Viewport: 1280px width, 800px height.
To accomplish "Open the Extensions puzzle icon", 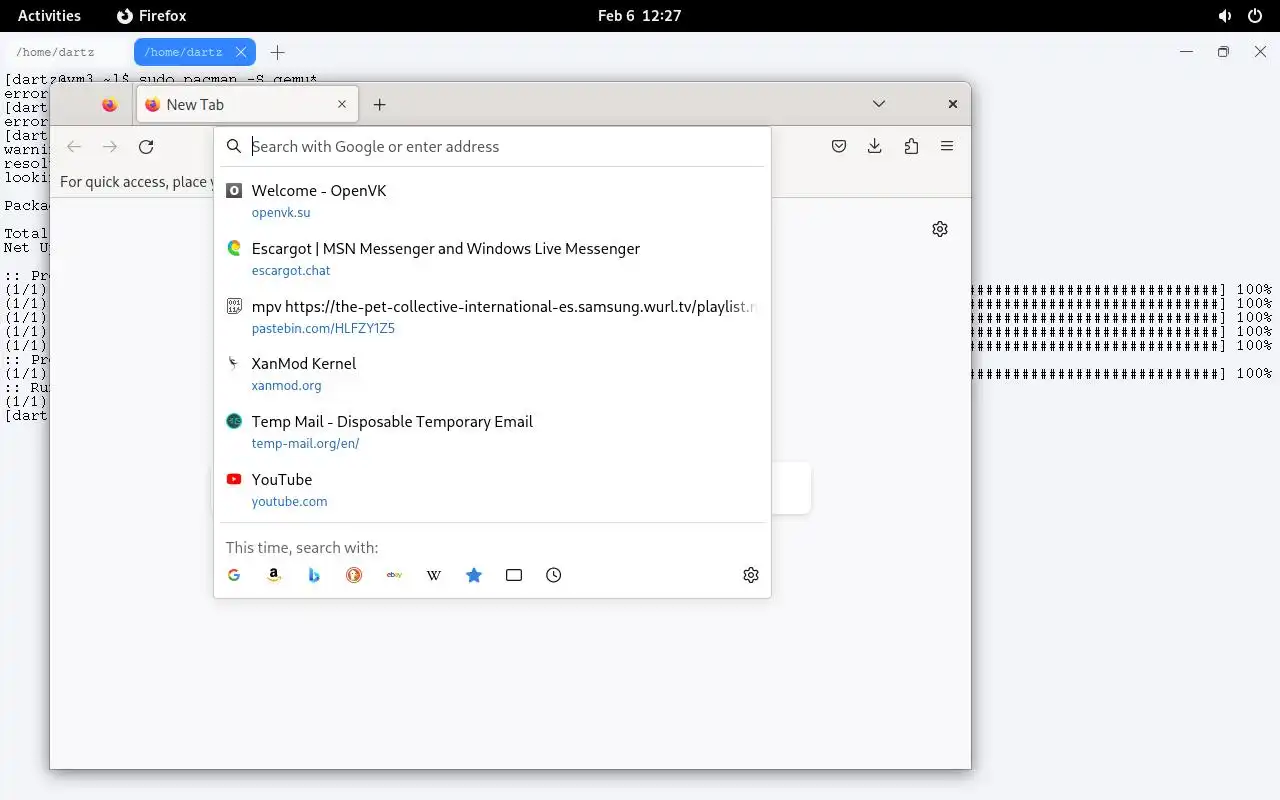I will [x=911, y=146].
